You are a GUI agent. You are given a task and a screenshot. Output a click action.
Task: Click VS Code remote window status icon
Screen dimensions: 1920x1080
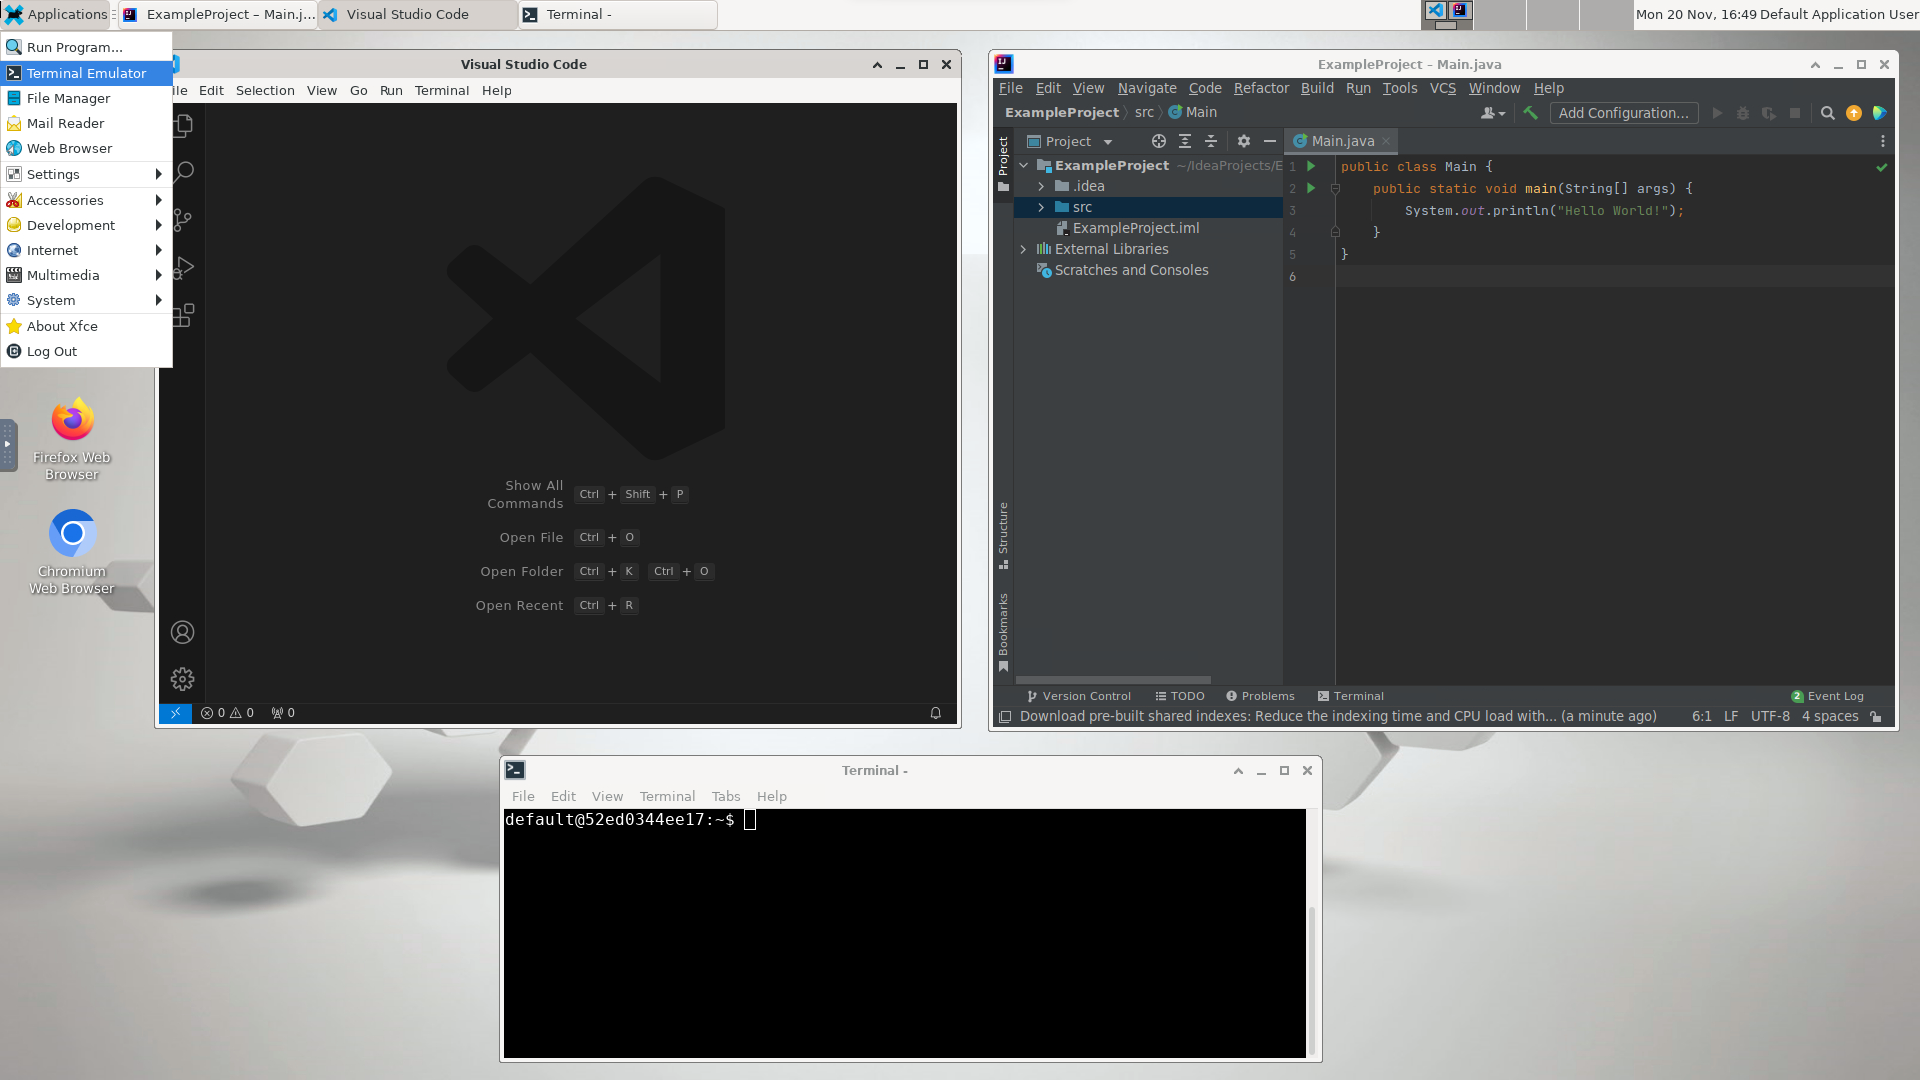pos(175,713)
